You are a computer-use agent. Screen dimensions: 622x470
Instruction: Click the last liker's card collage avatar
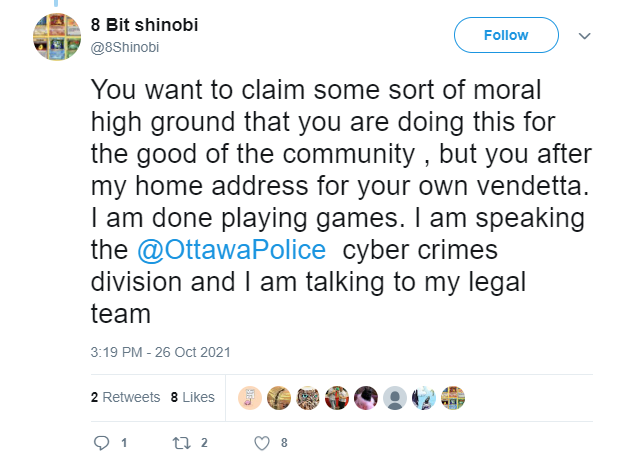click(x=453, y=398)
